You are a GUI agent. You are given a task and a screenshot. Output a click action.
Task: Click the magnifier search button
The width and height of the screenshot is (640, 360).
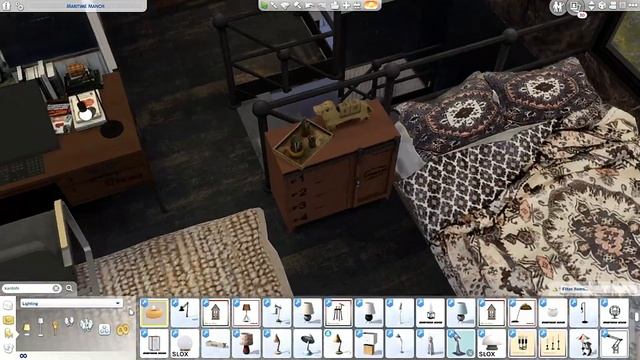coord(69,288)
